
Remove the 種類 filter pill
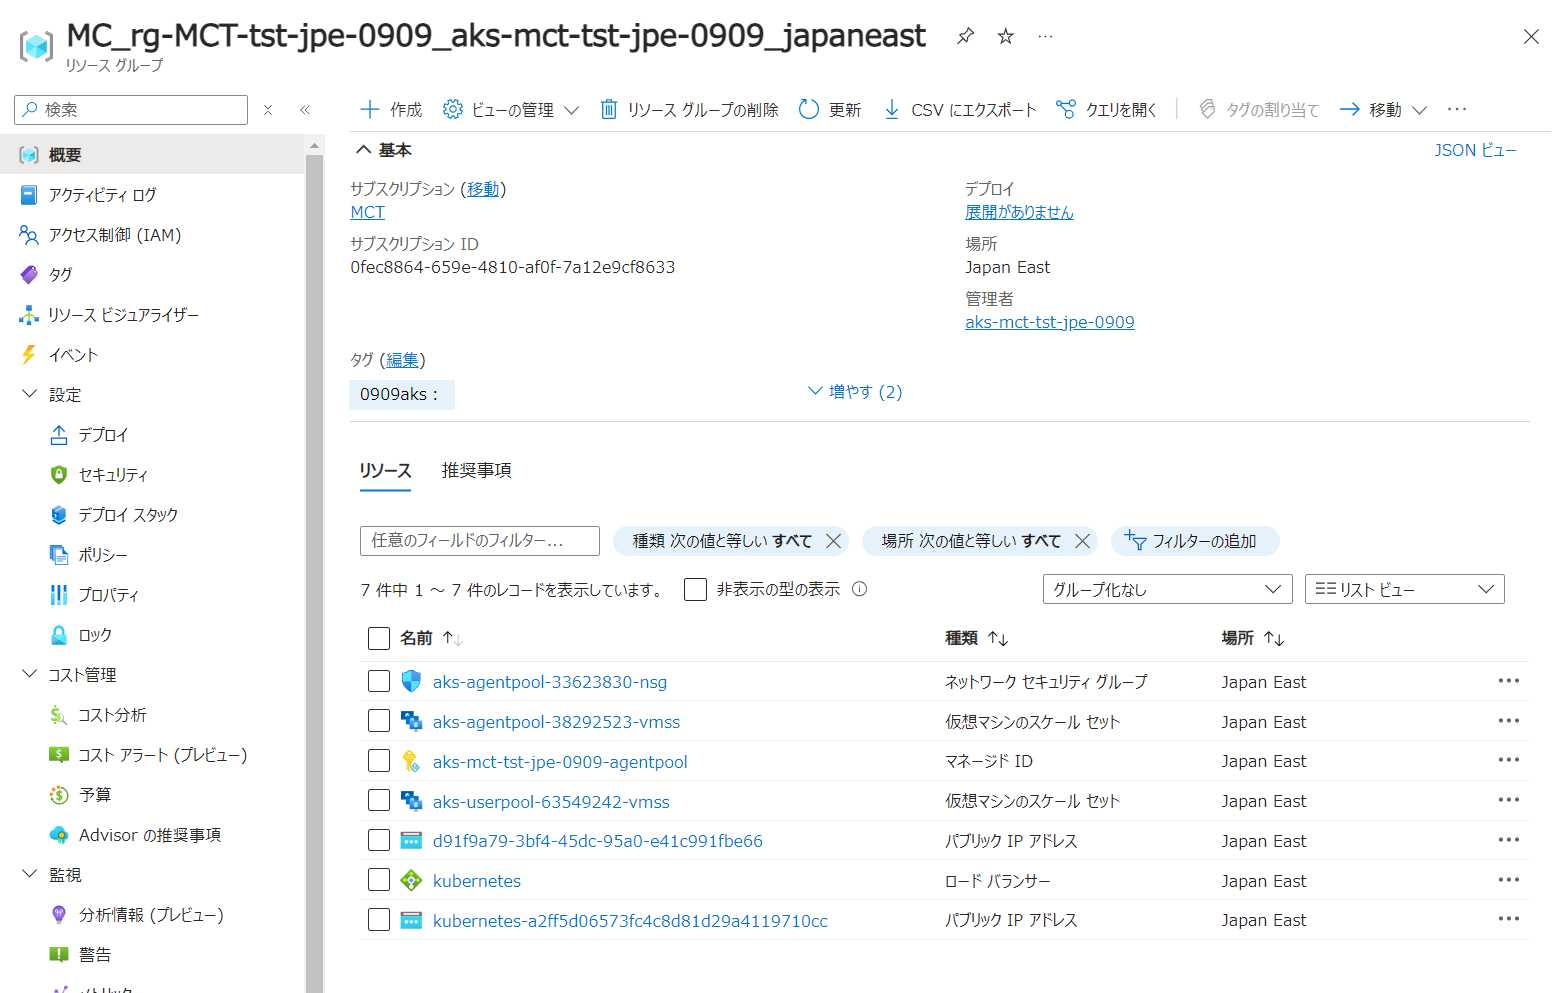(x=833, y=541)
